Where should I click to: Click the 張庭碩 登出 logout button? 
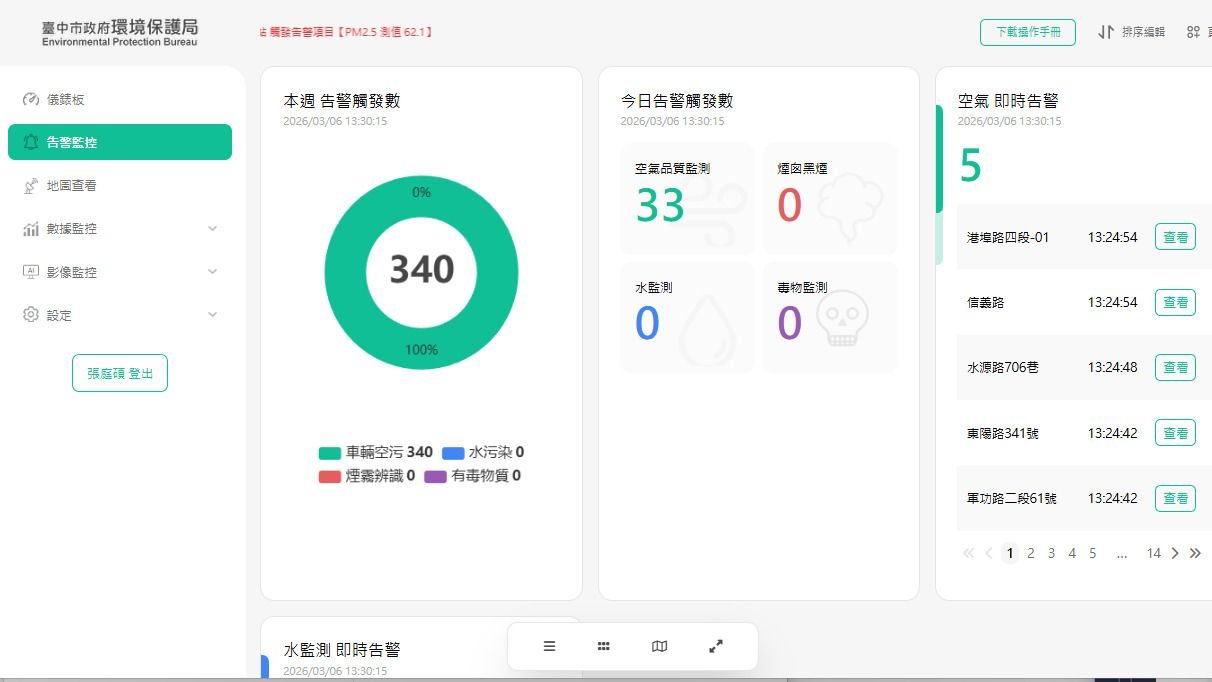120,373
